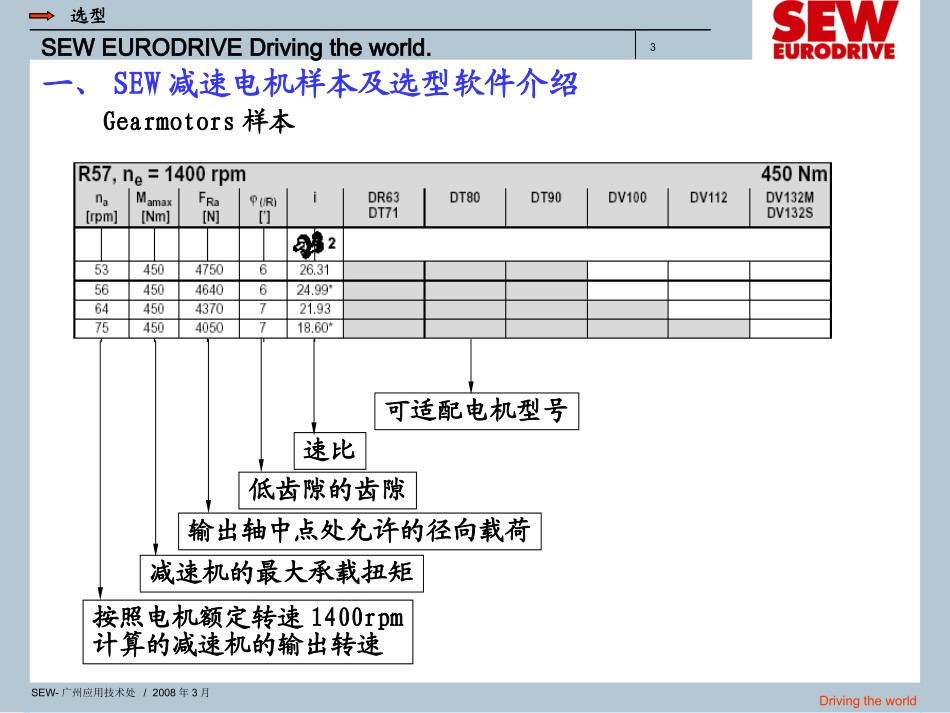Click the SEW EURODRIVE logo

coord(834,30)
